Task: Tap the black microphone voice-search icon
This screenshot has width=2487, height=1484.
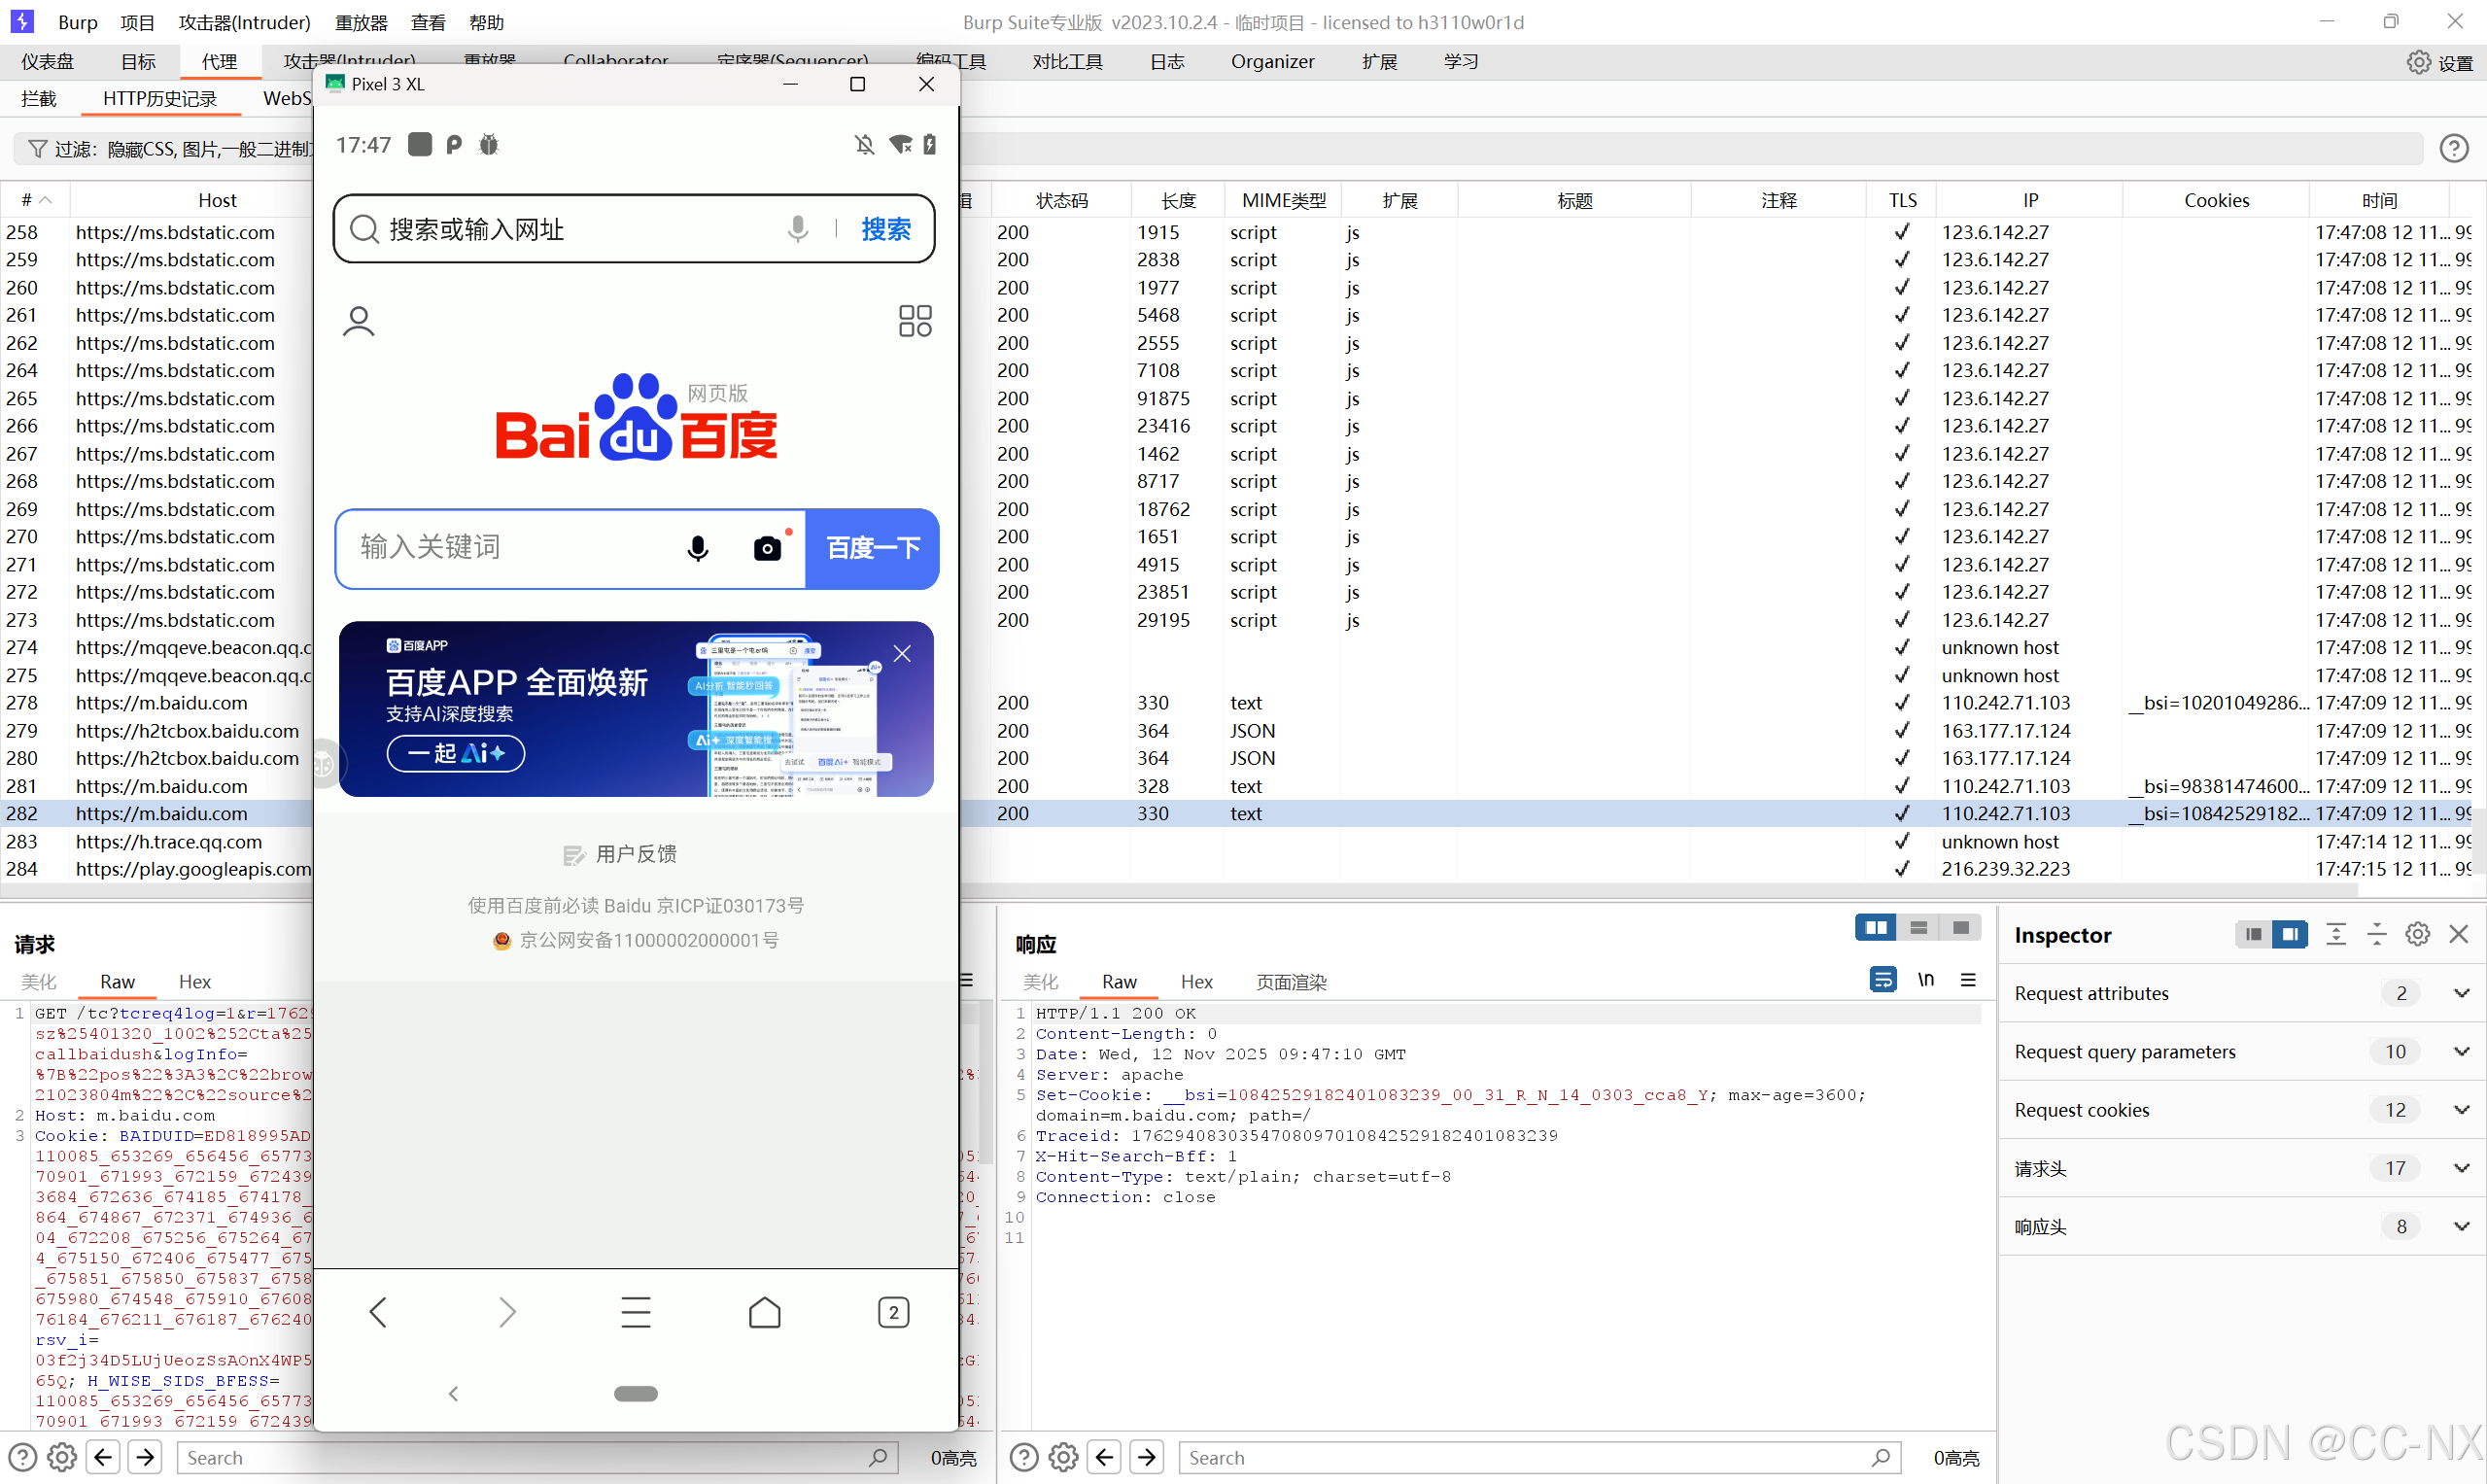Action: tap(698, 548)
